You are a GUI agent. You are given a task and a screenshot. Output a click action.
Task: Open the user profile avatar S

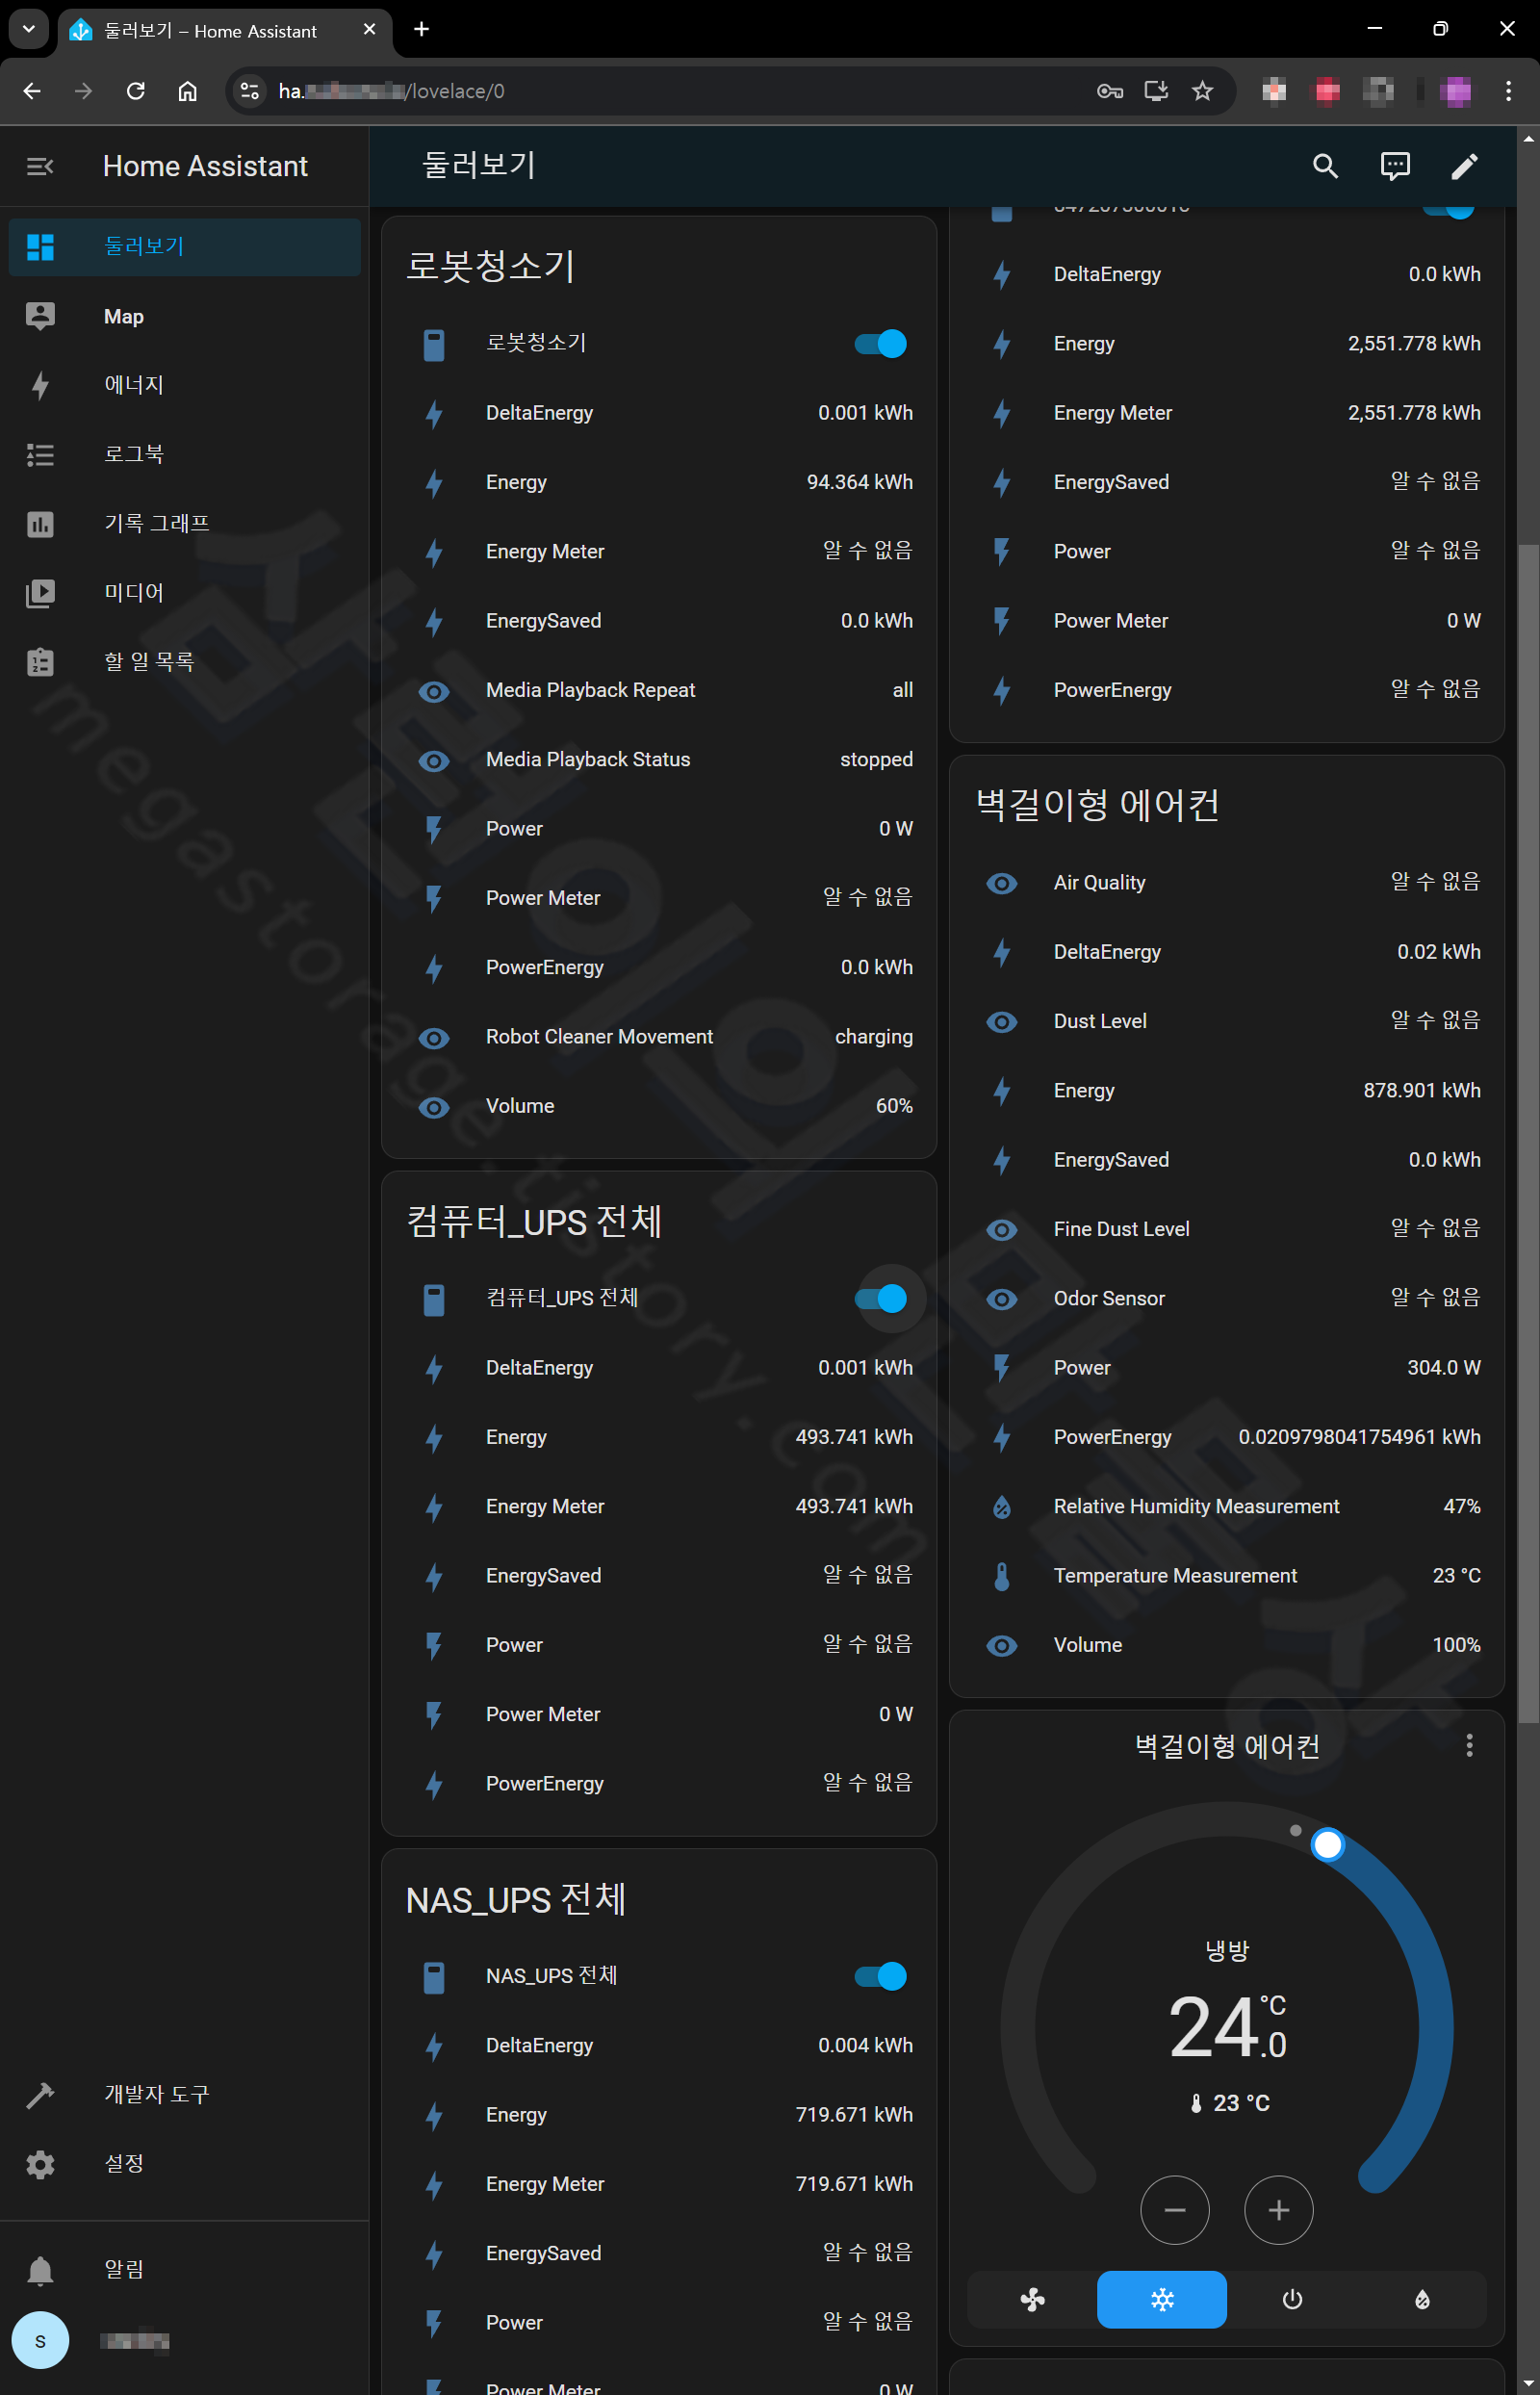(x=40, y=2340)
